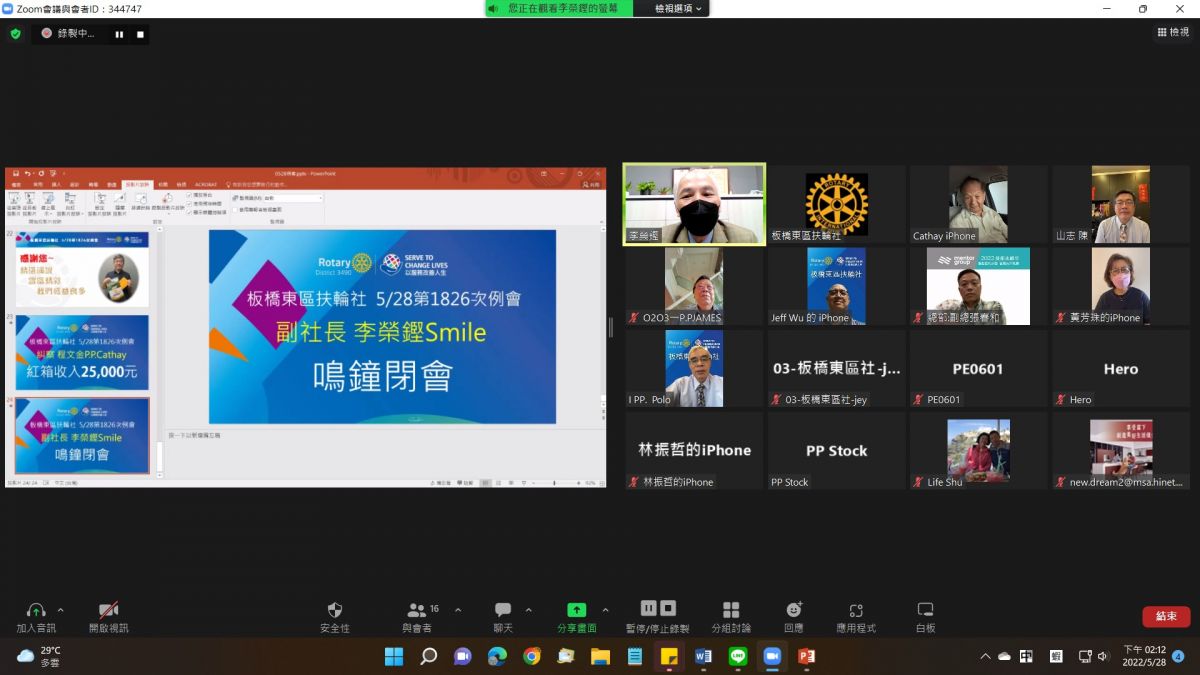Image resolution: width=1200 pixels, height=675 pixels.
Task: Open Microsoft Edge from taskbar
Action: 497,656
